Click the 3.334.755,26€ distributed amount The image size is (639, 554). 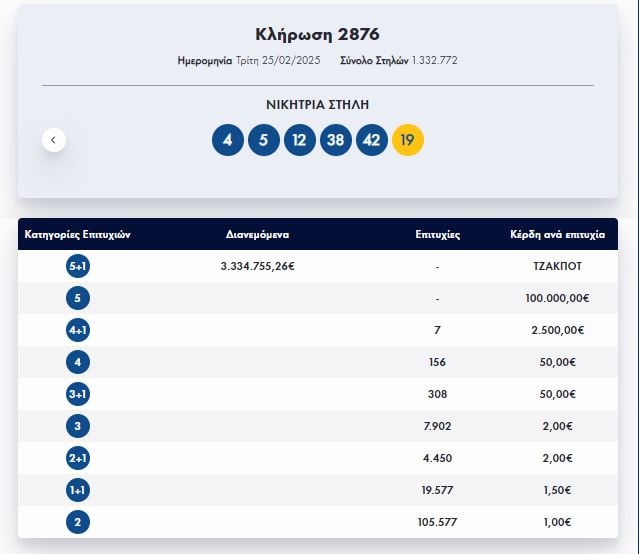tap(258, 266)
